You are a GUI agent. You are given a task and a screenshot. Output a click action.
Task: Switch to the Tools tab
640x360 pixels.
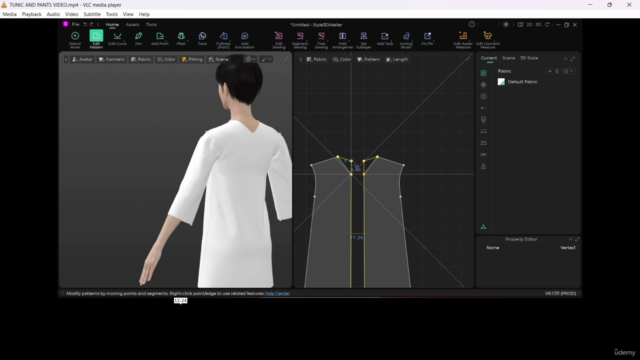(151, 24)
